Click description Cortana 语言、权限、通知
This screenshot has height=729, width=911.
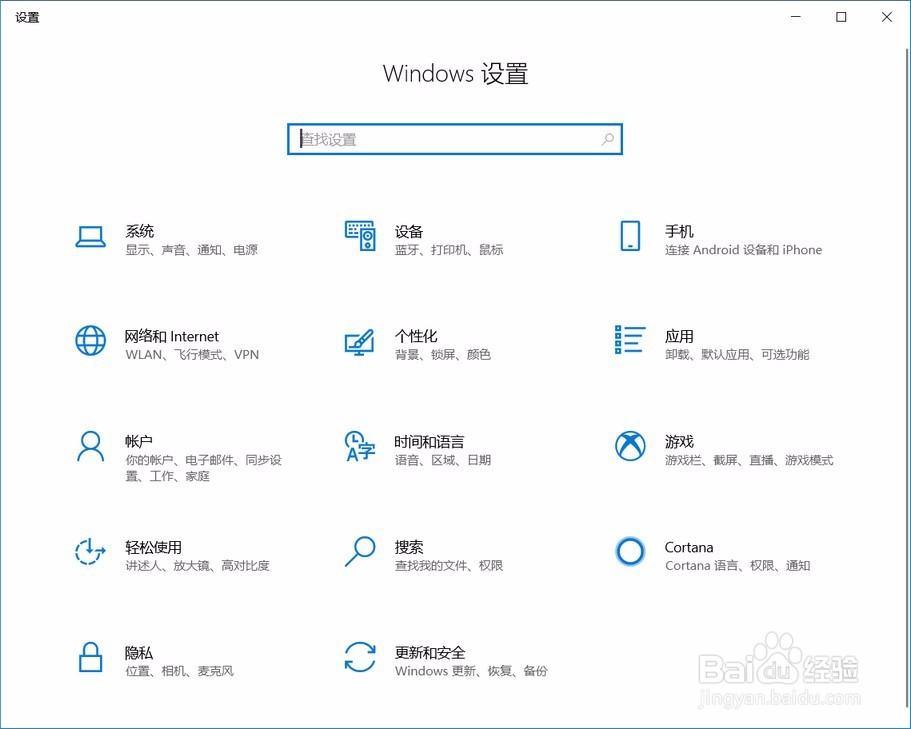738,565
